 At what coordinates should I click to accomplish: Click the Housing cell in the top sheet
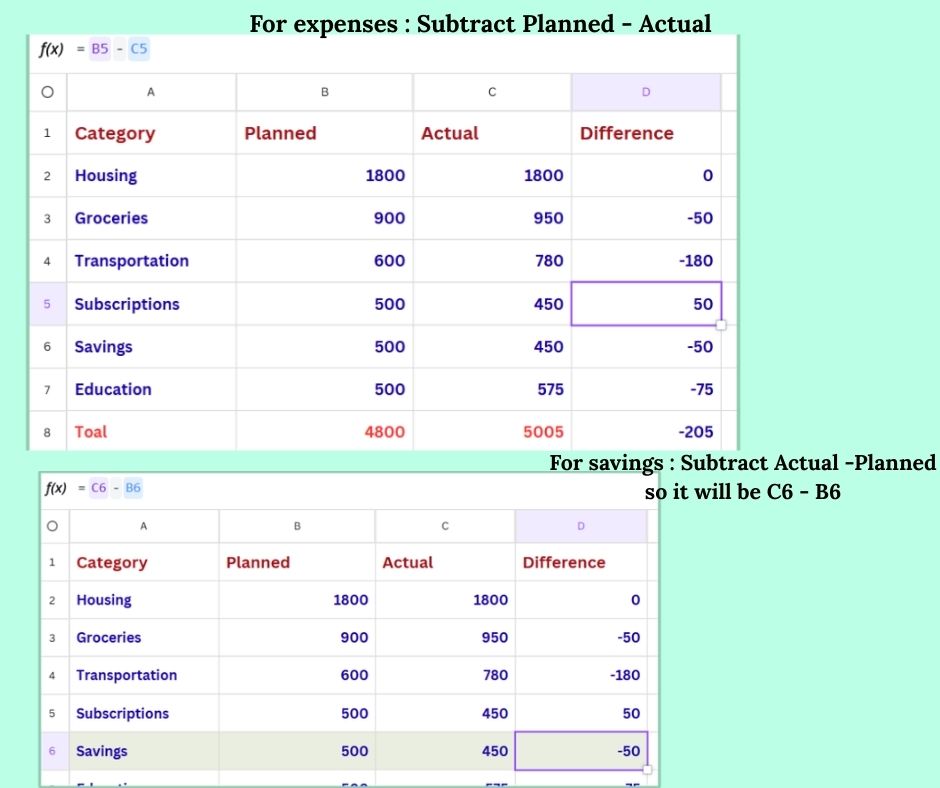151,176
